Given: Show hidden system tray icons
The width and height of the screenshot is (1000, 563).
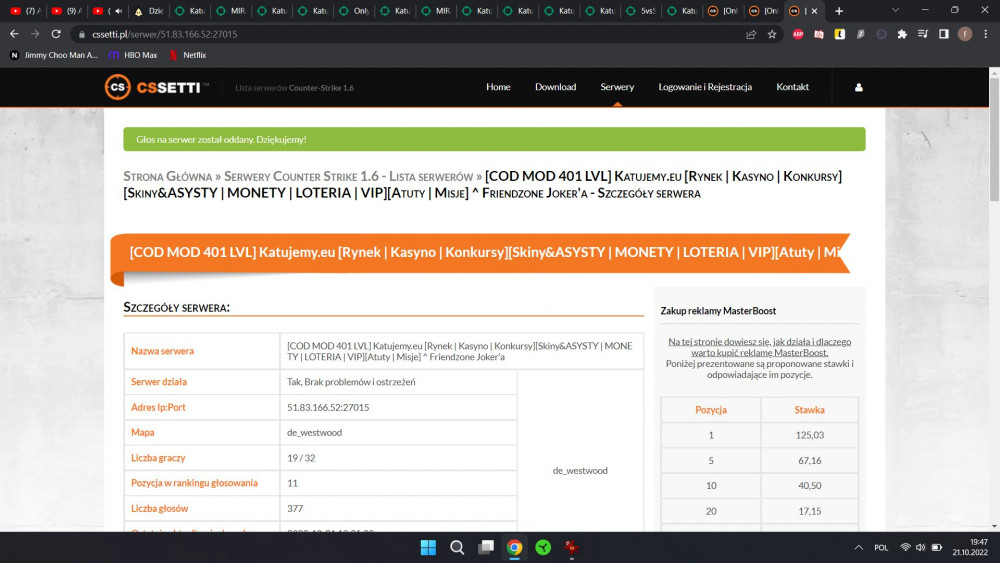Looking at the screenshot, I should pyautogui.click(x=858, y=547).
